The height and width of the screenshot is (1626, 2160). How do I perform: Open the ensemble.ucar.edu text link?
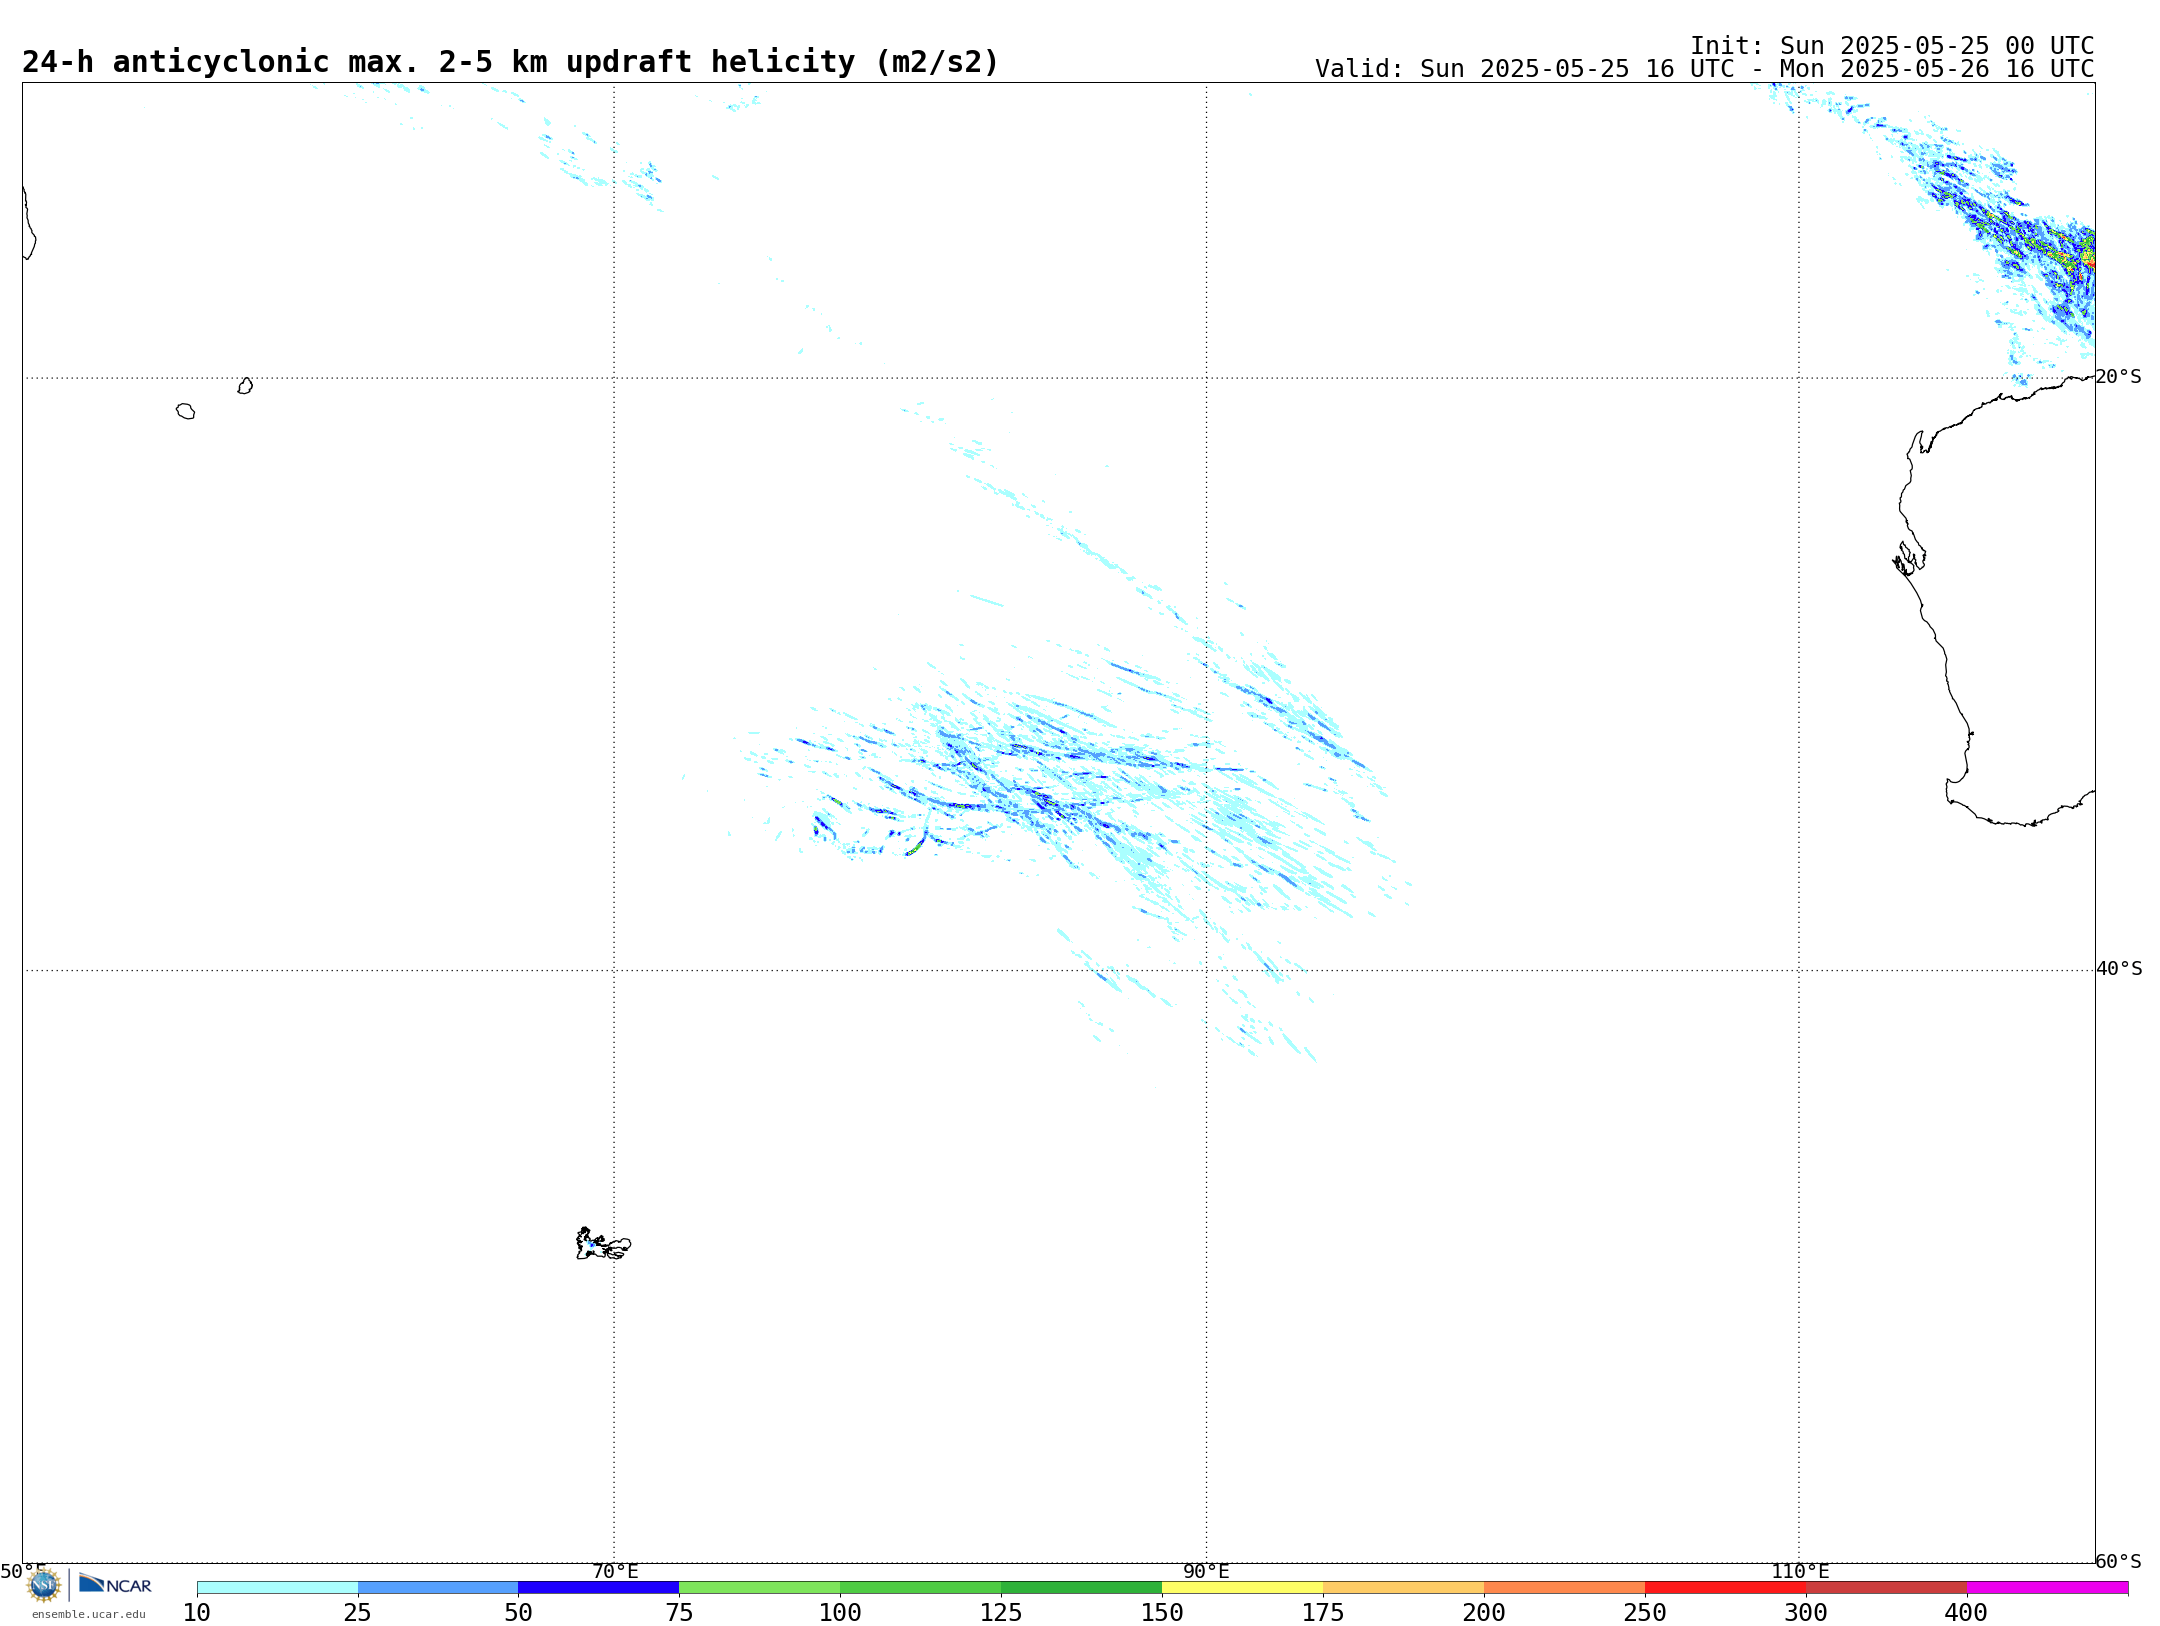coord(89,1614)
